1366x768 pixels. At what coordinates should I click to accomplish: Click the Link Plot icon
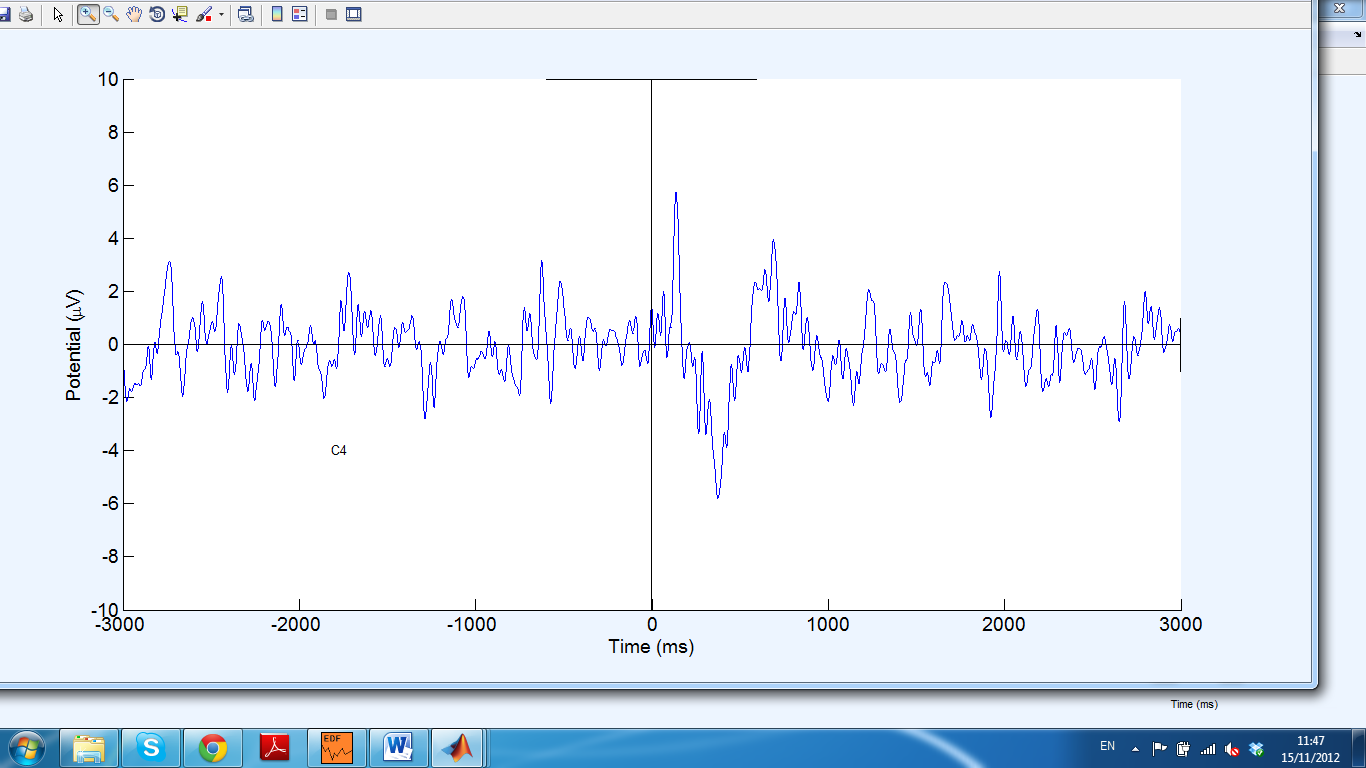click(246, 14)
